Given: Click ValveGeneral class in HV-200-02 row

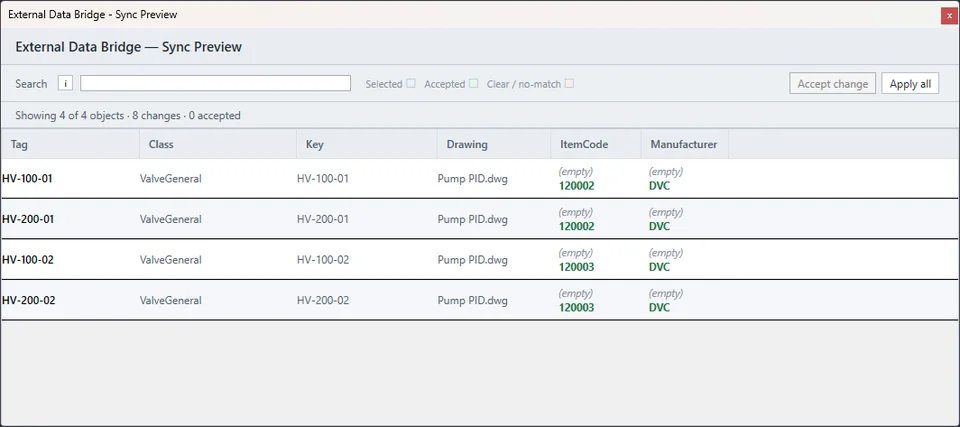Looking at the screenshot, I should click(171, 301).
